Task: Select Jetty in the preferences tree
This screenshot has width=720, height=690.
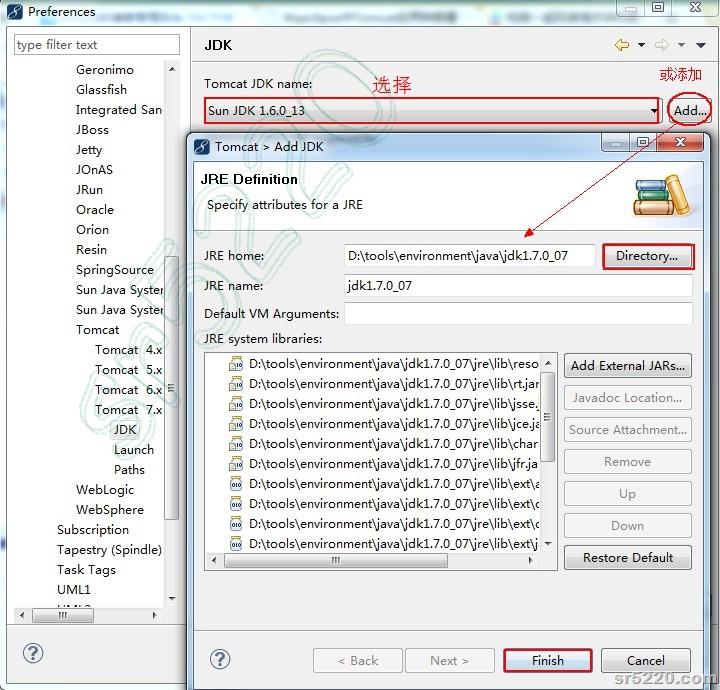Action: (89, 150)
